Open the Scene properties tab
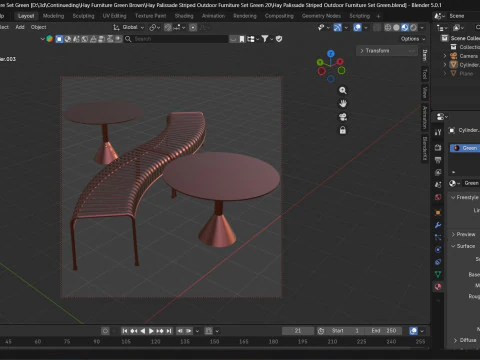Viewport: 480px width, 360px height. [x=438, y=185]
